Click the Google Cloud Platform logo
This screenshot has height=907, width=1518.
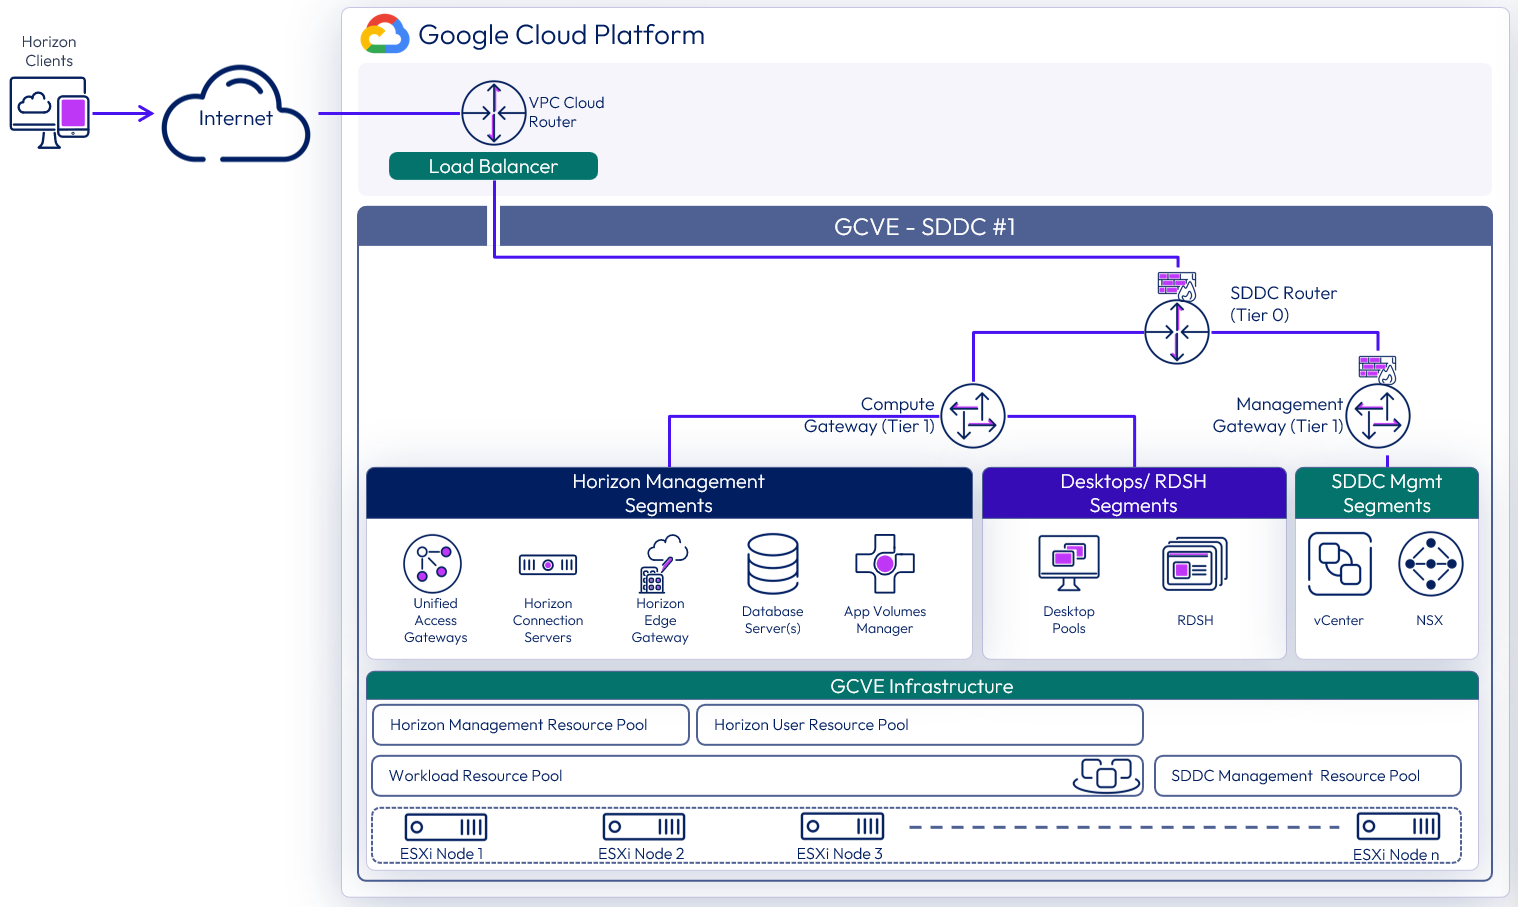[x=385, y=35]
